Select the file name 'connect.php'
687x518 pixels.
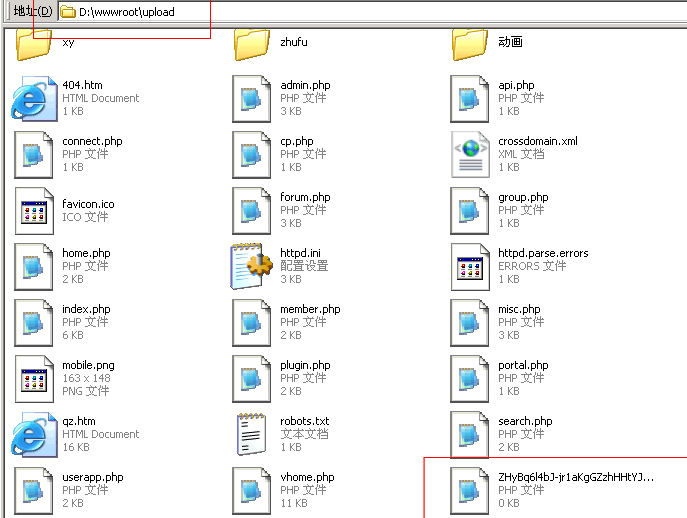tap(92, 141)
